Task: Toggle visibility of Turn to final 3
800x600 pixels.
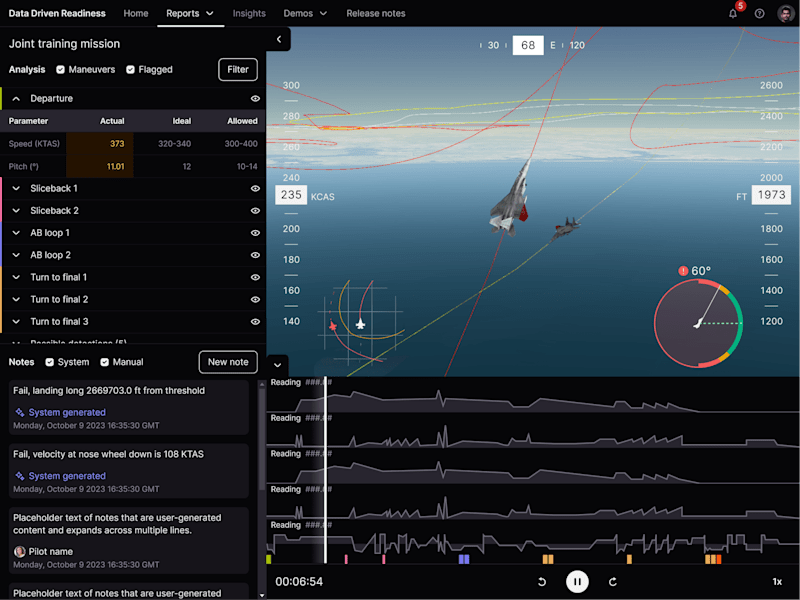Action: pos(255,321)
